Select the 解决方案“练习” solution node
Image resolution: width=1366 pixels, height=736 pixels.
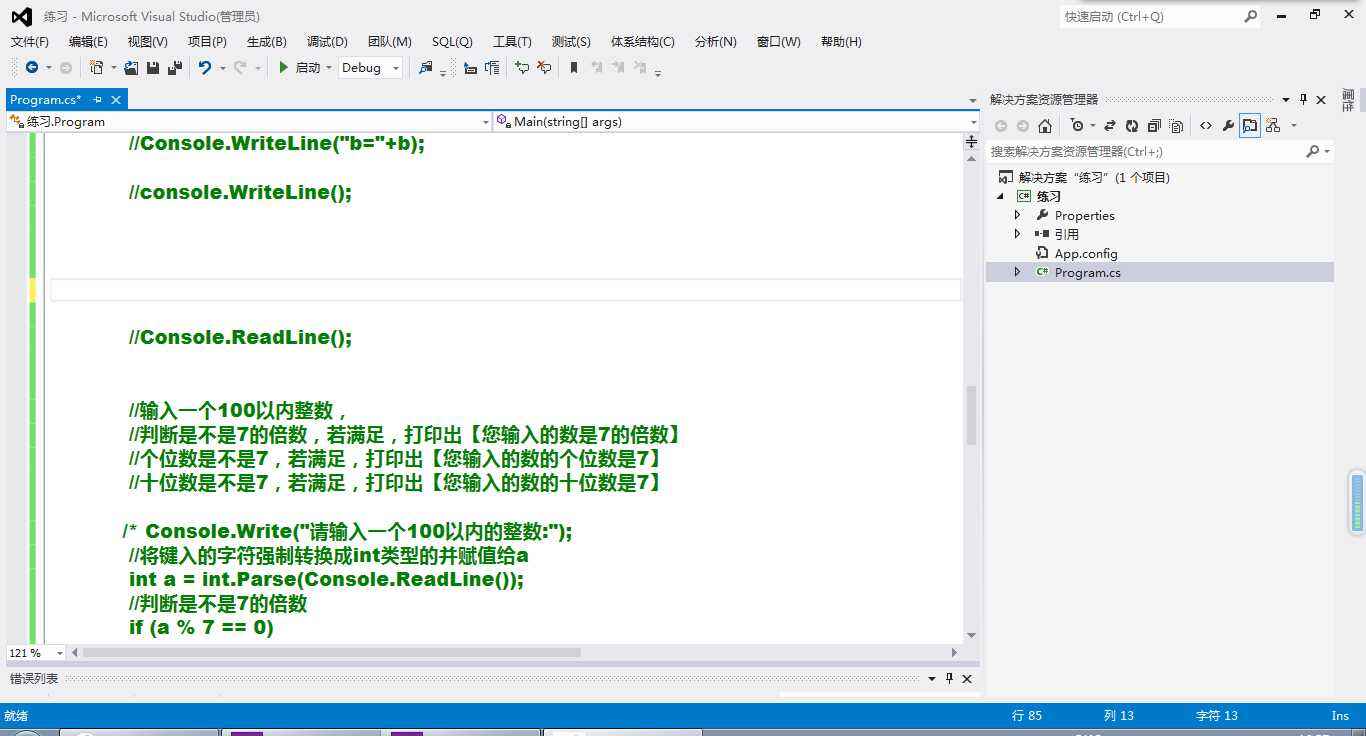click(x=1094, y=177)
